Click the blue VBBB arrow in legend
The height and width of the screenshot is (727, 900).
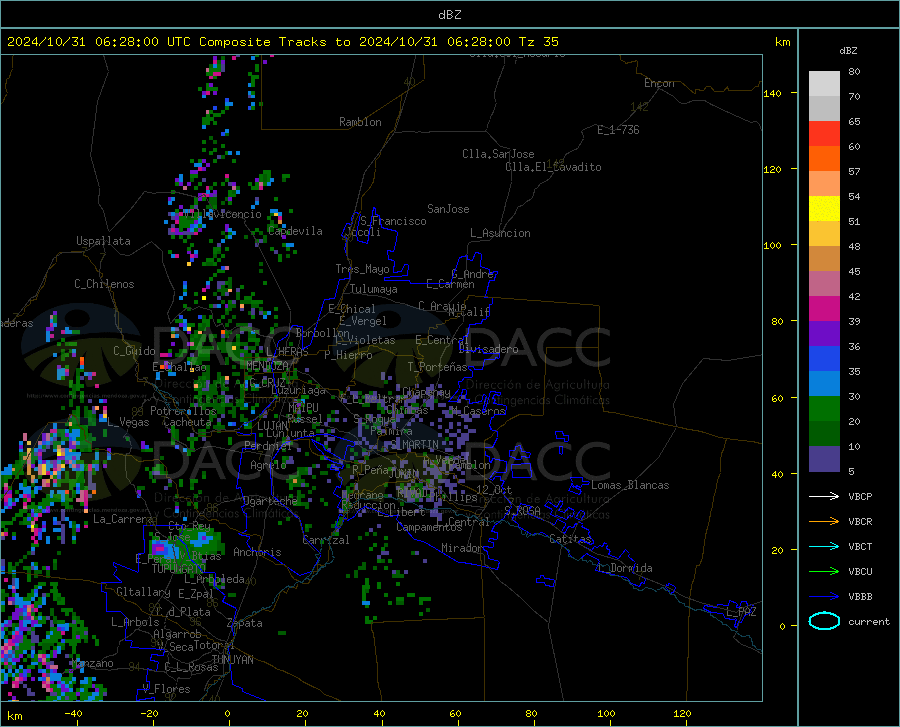coord(824,597)
